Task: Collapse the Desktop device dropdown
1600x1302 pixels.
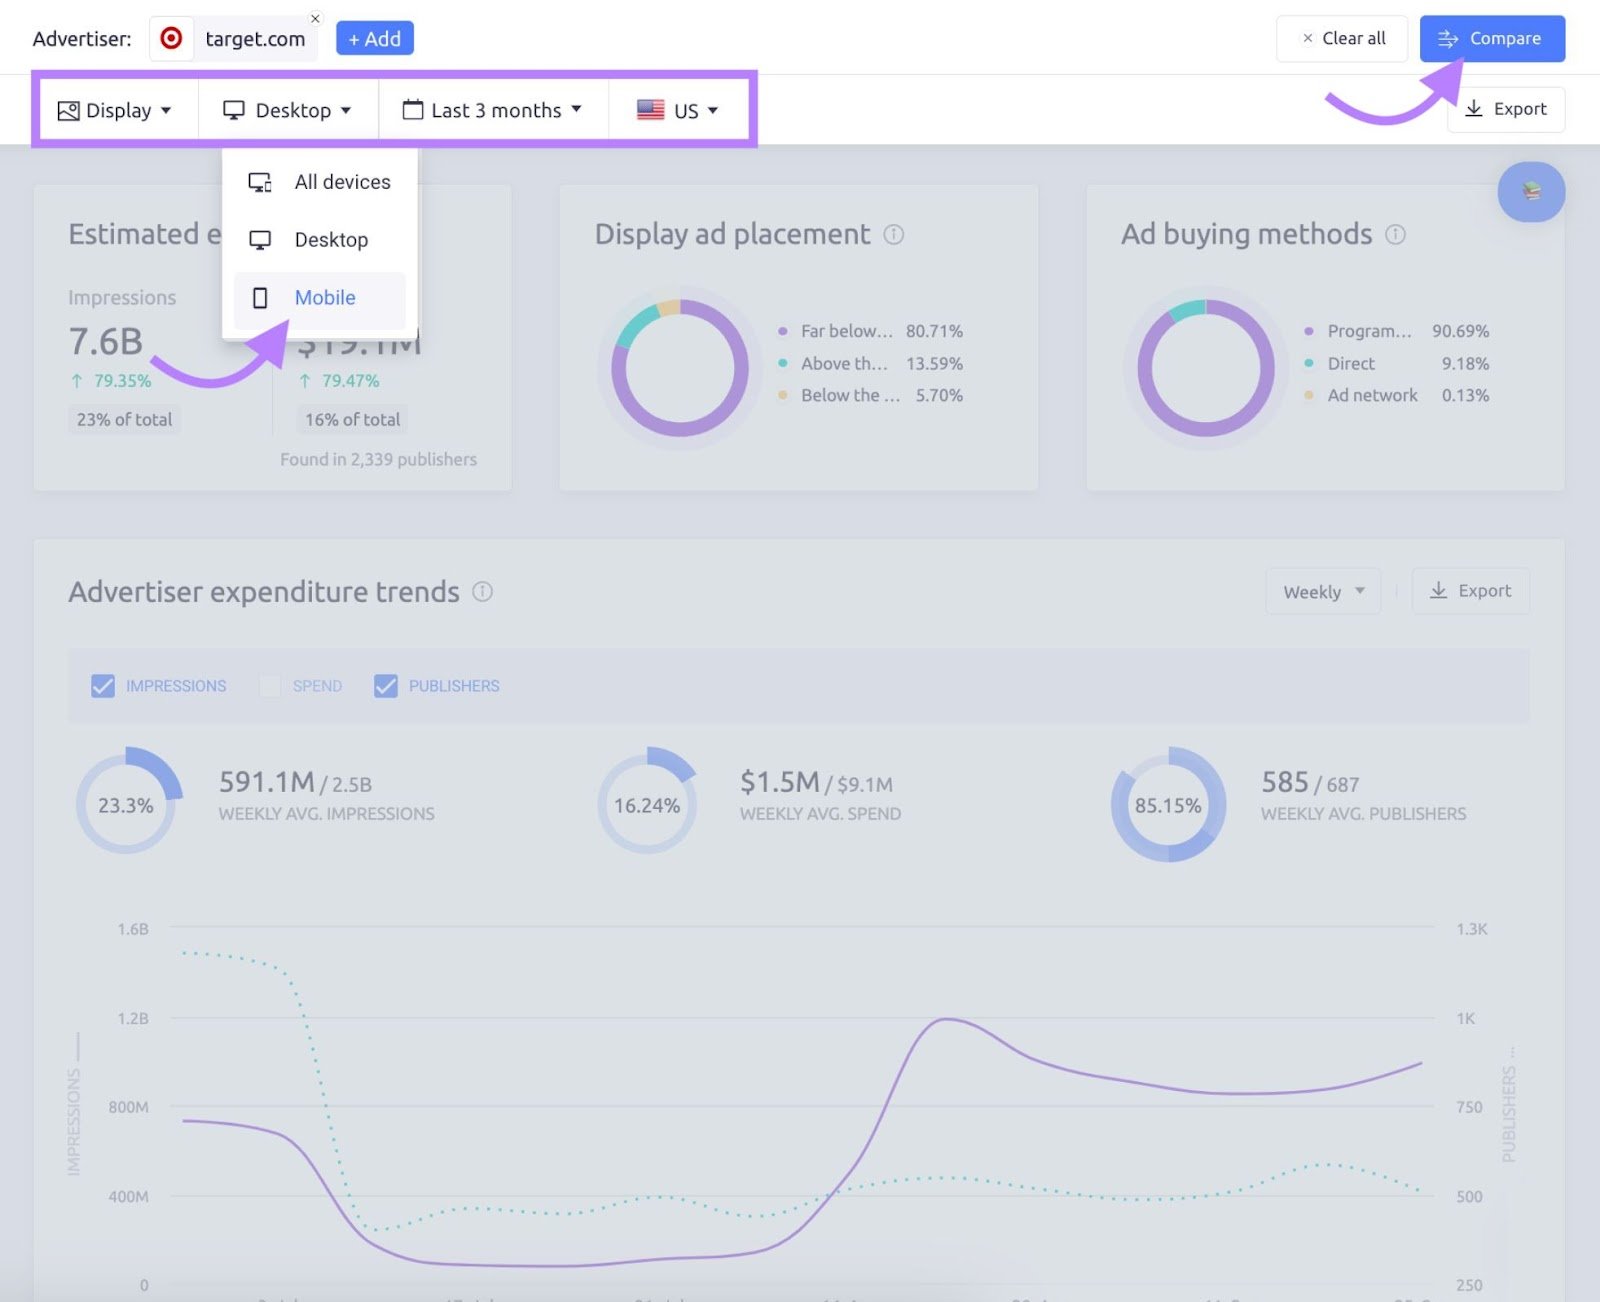Action: tap(288, 110)
